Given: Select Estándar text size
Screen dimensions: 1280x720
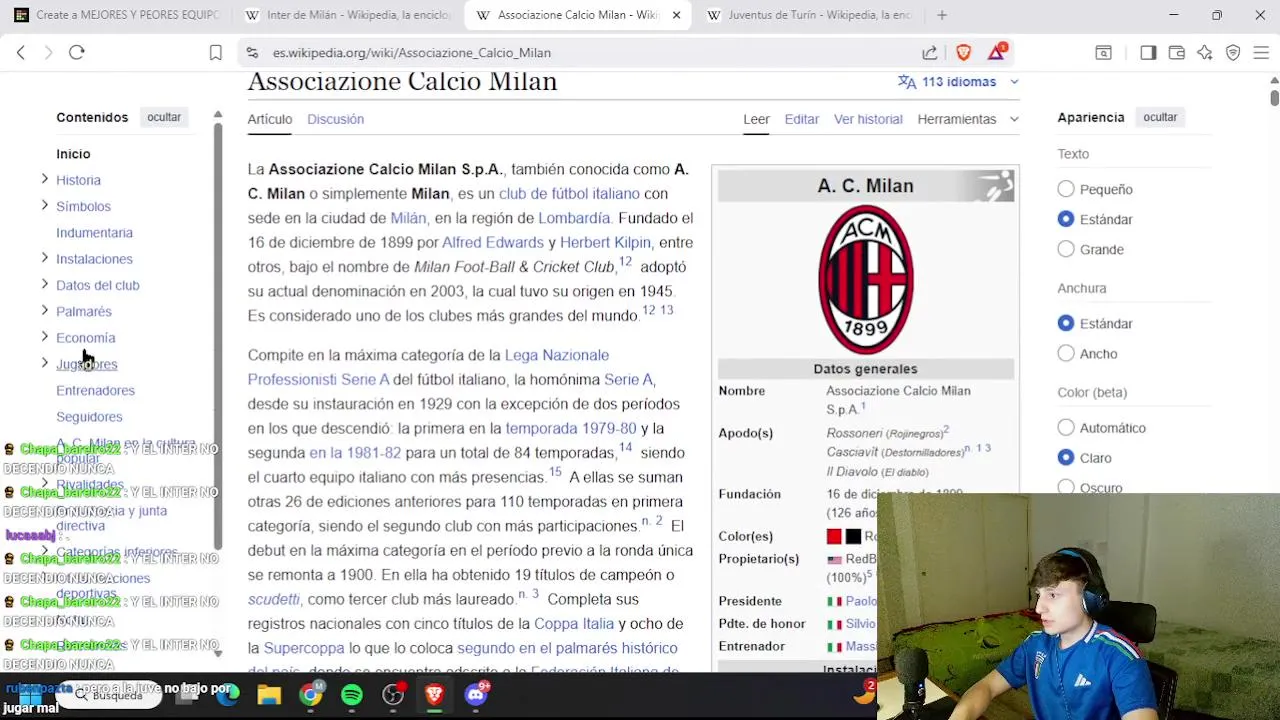Looking at the screenshot, I should tap(1066, 219).
